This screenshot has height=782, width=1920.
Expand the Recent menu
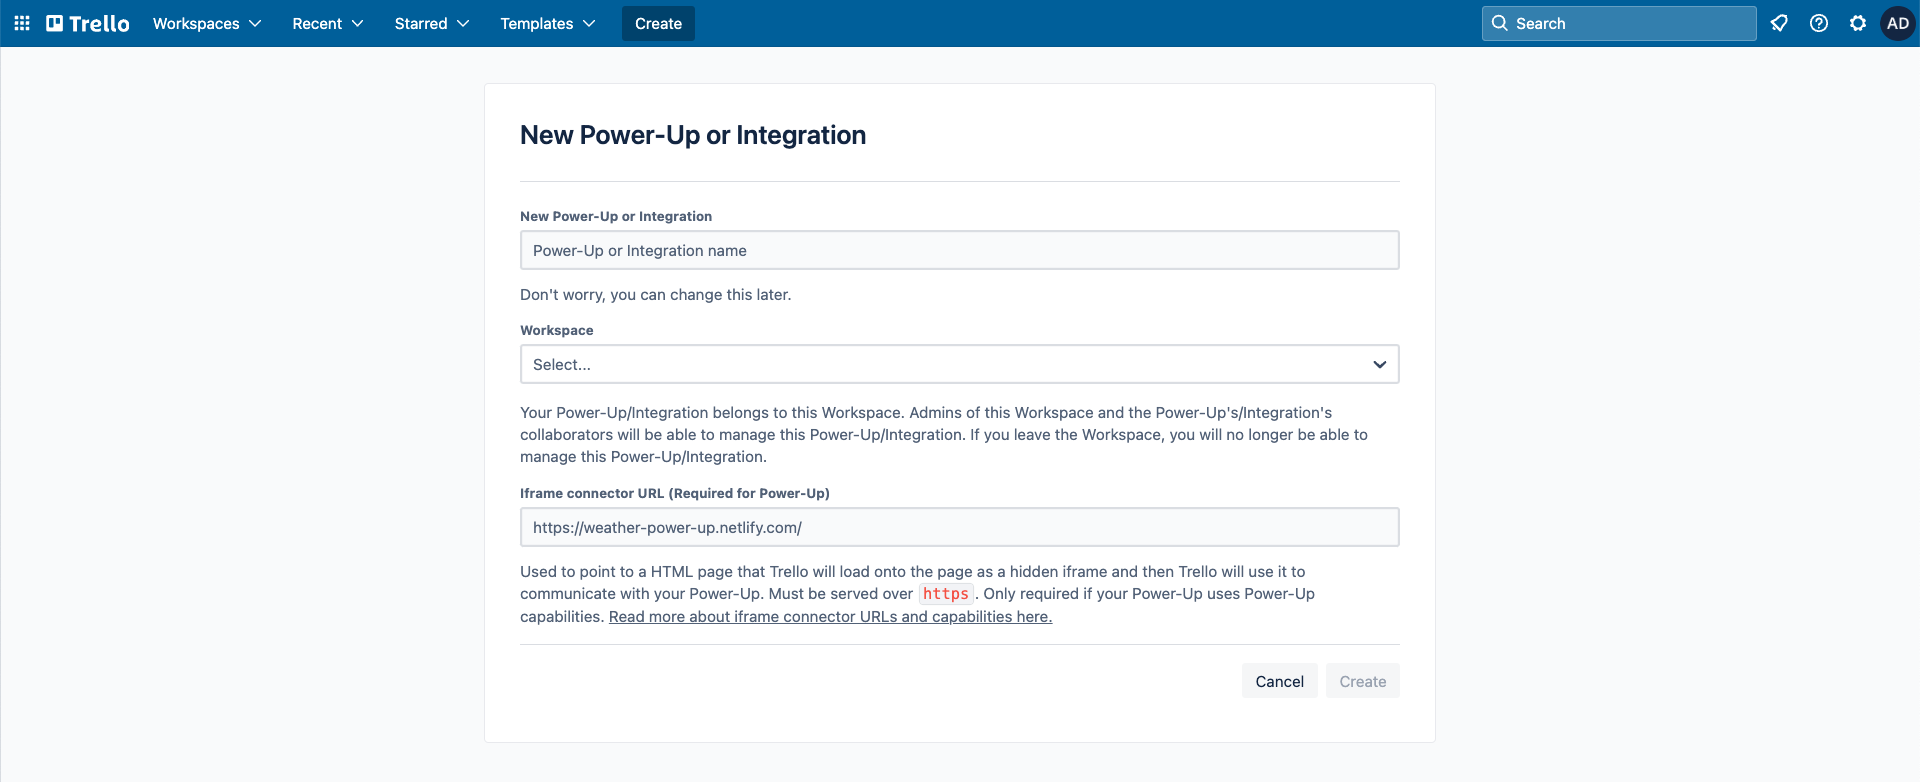328,23
